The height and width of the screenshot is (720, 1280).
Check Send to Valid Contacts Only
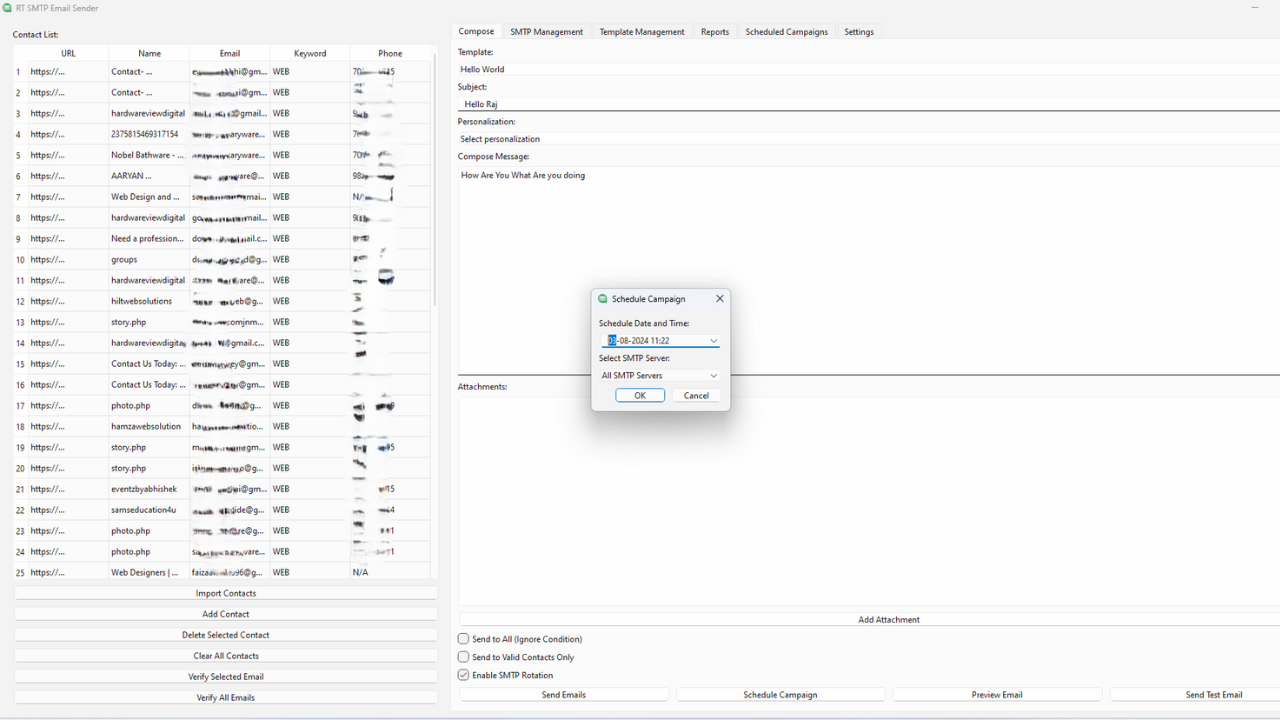[x=463, y=656]
